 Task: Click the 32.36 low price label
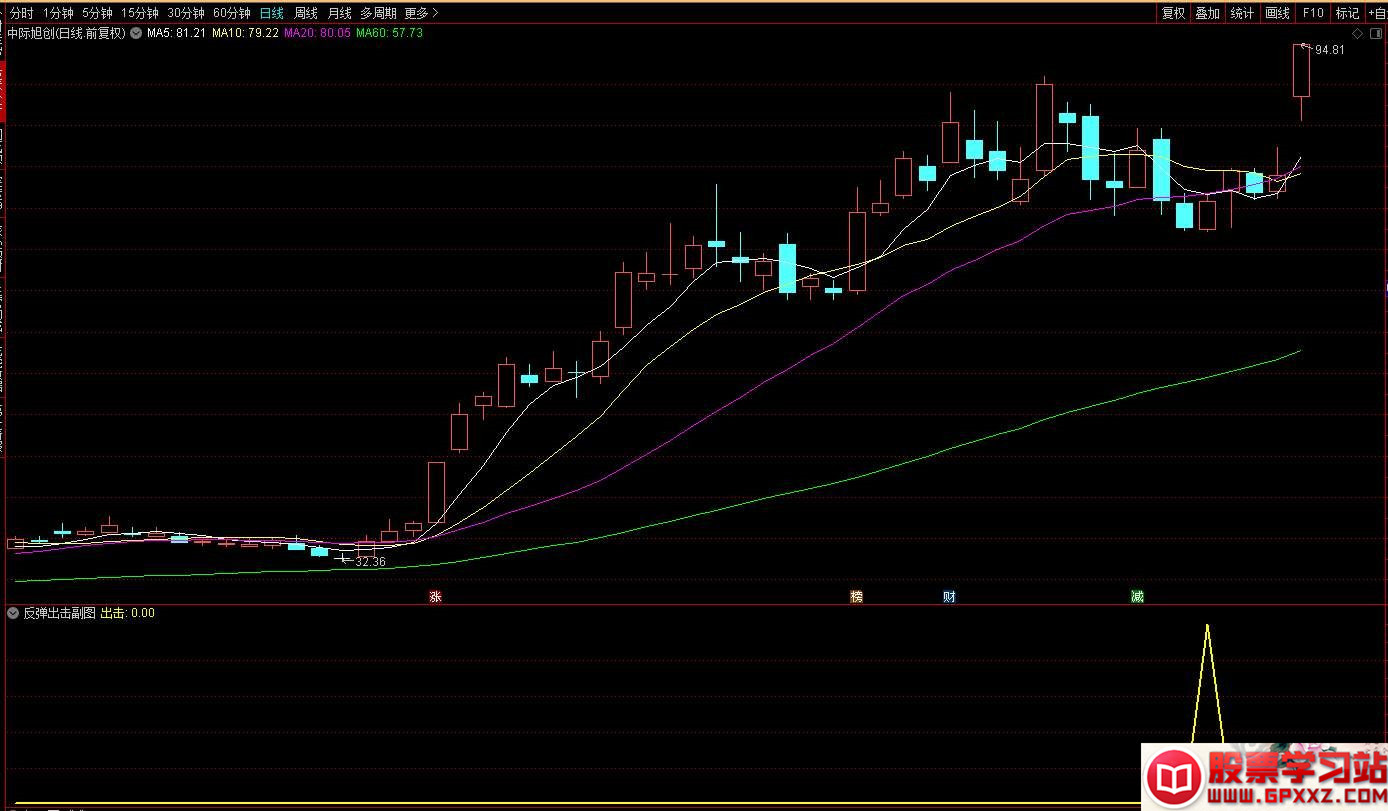pos(370,562)
